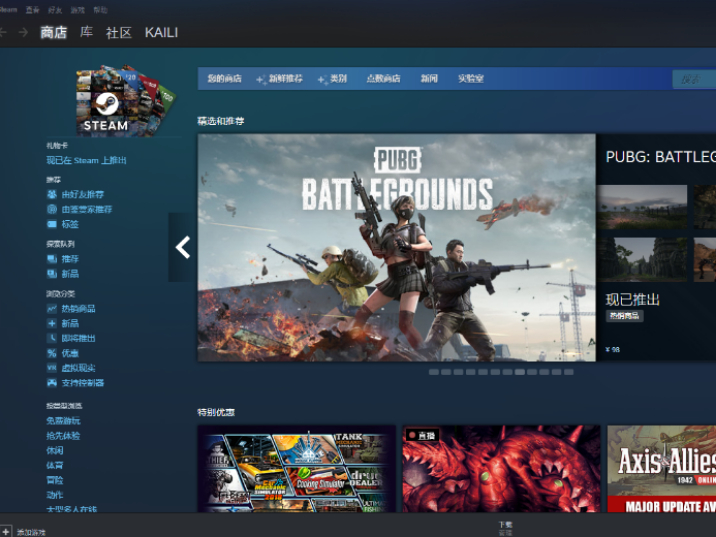716x537 pixels.
Task: Click the chart icon beside 热销商品 in sidebar
Action: pos(52,309)
